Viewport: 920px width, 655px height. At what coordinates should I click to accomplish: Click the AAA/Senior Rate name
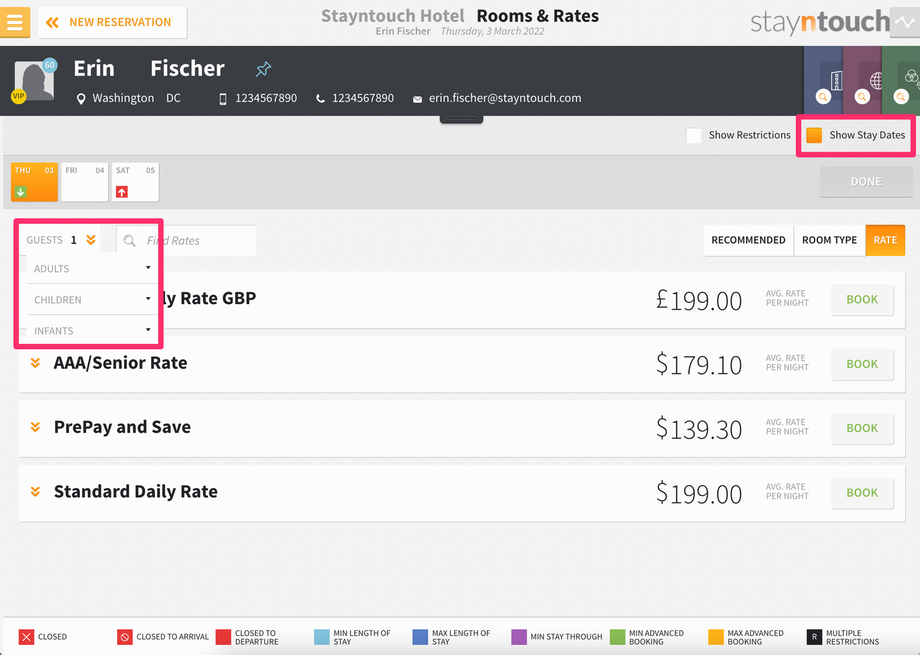pos(120,363)
